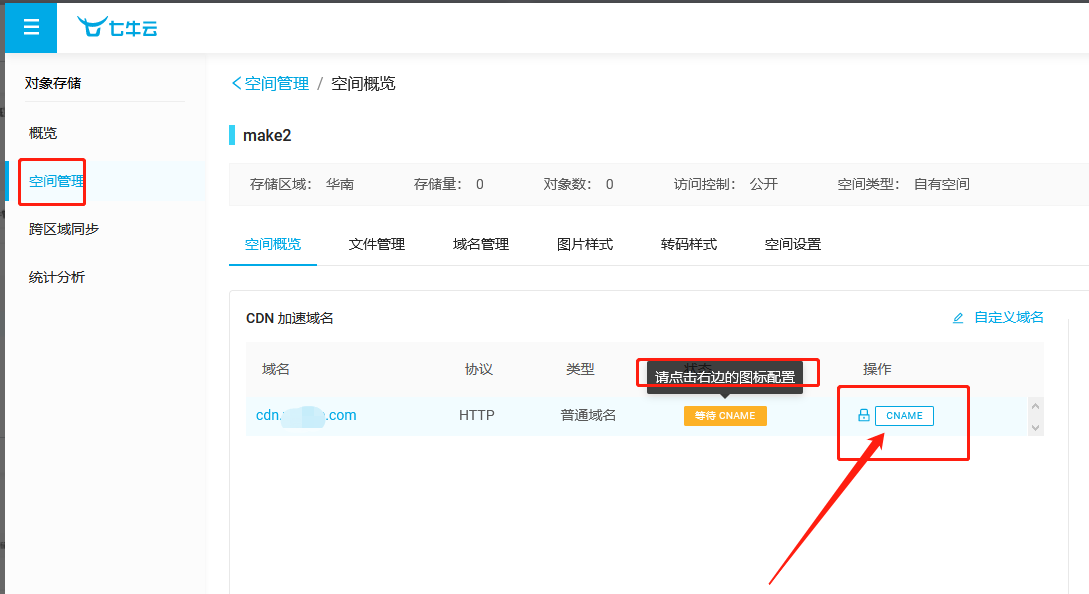This screenshot has width=1089, height=594.
Task: Open the 空间设置 tab
Action: (792, 245)
